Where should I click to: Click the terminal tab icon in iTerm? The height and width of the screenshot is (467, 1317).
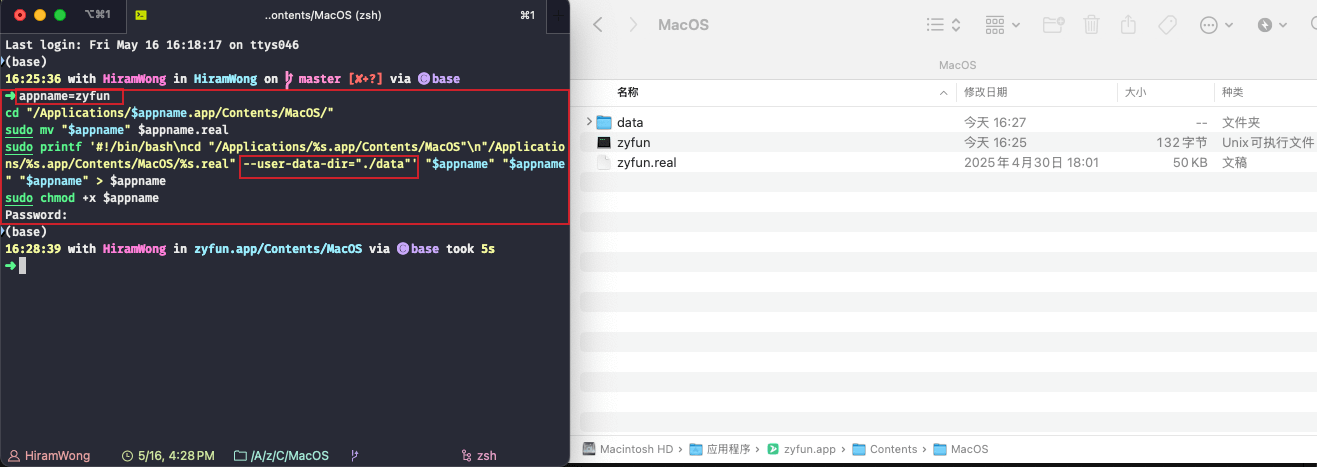[x=142, y=15]
